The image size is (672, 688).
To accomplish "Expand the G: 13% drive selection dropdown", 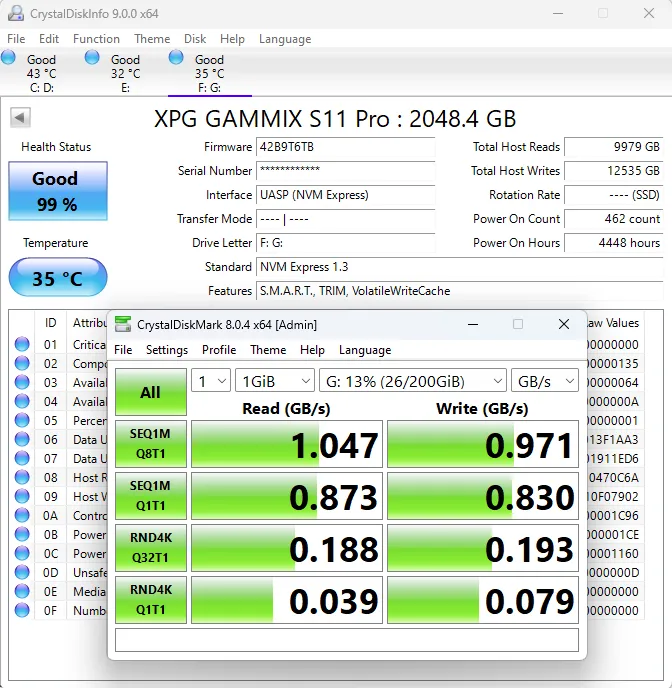I will tap(412, 381).
